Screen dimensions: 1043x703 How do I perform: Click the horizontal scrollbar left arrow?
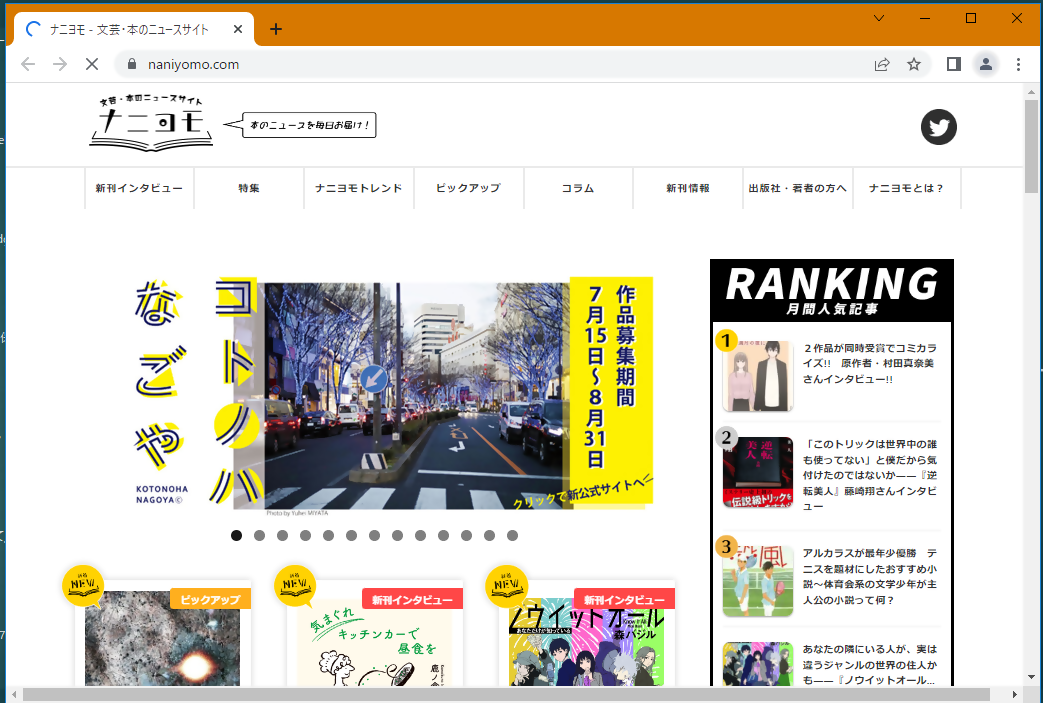coord(14,694)
